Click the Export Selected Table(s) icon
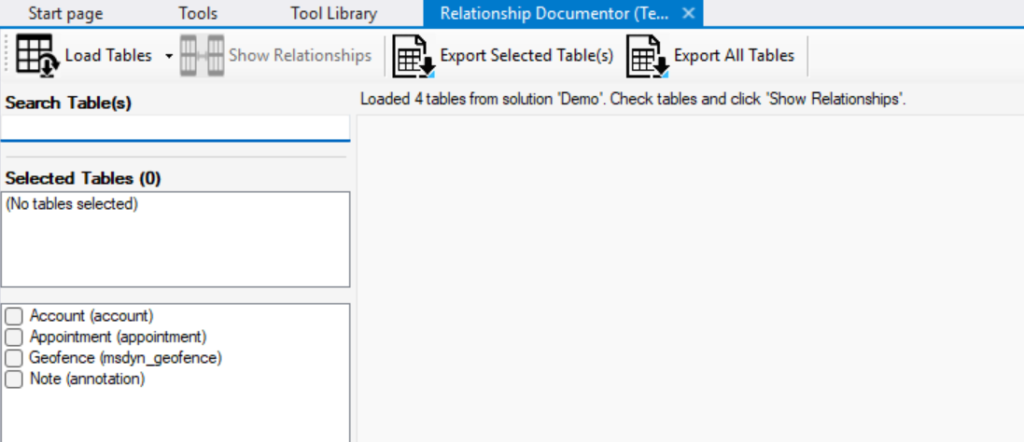The width and height of the screenshot is (1024, 442). 411,56
